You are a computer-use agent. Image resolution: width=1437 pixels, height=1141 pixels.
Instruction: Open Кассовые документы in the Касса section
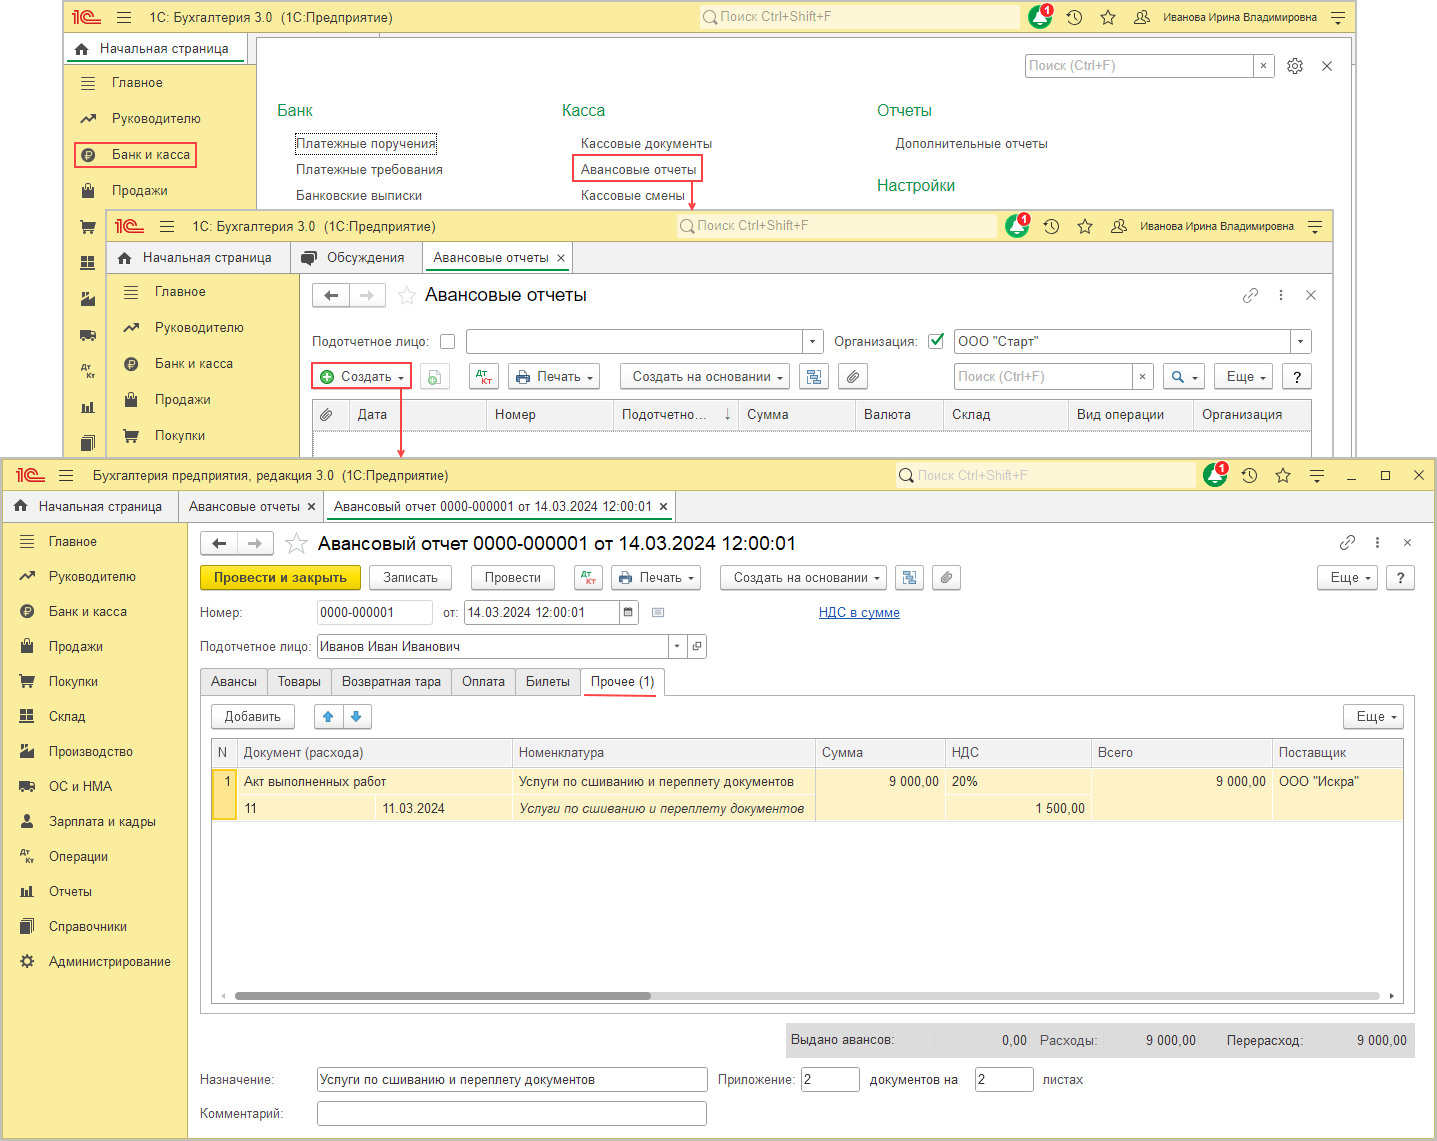646,143
